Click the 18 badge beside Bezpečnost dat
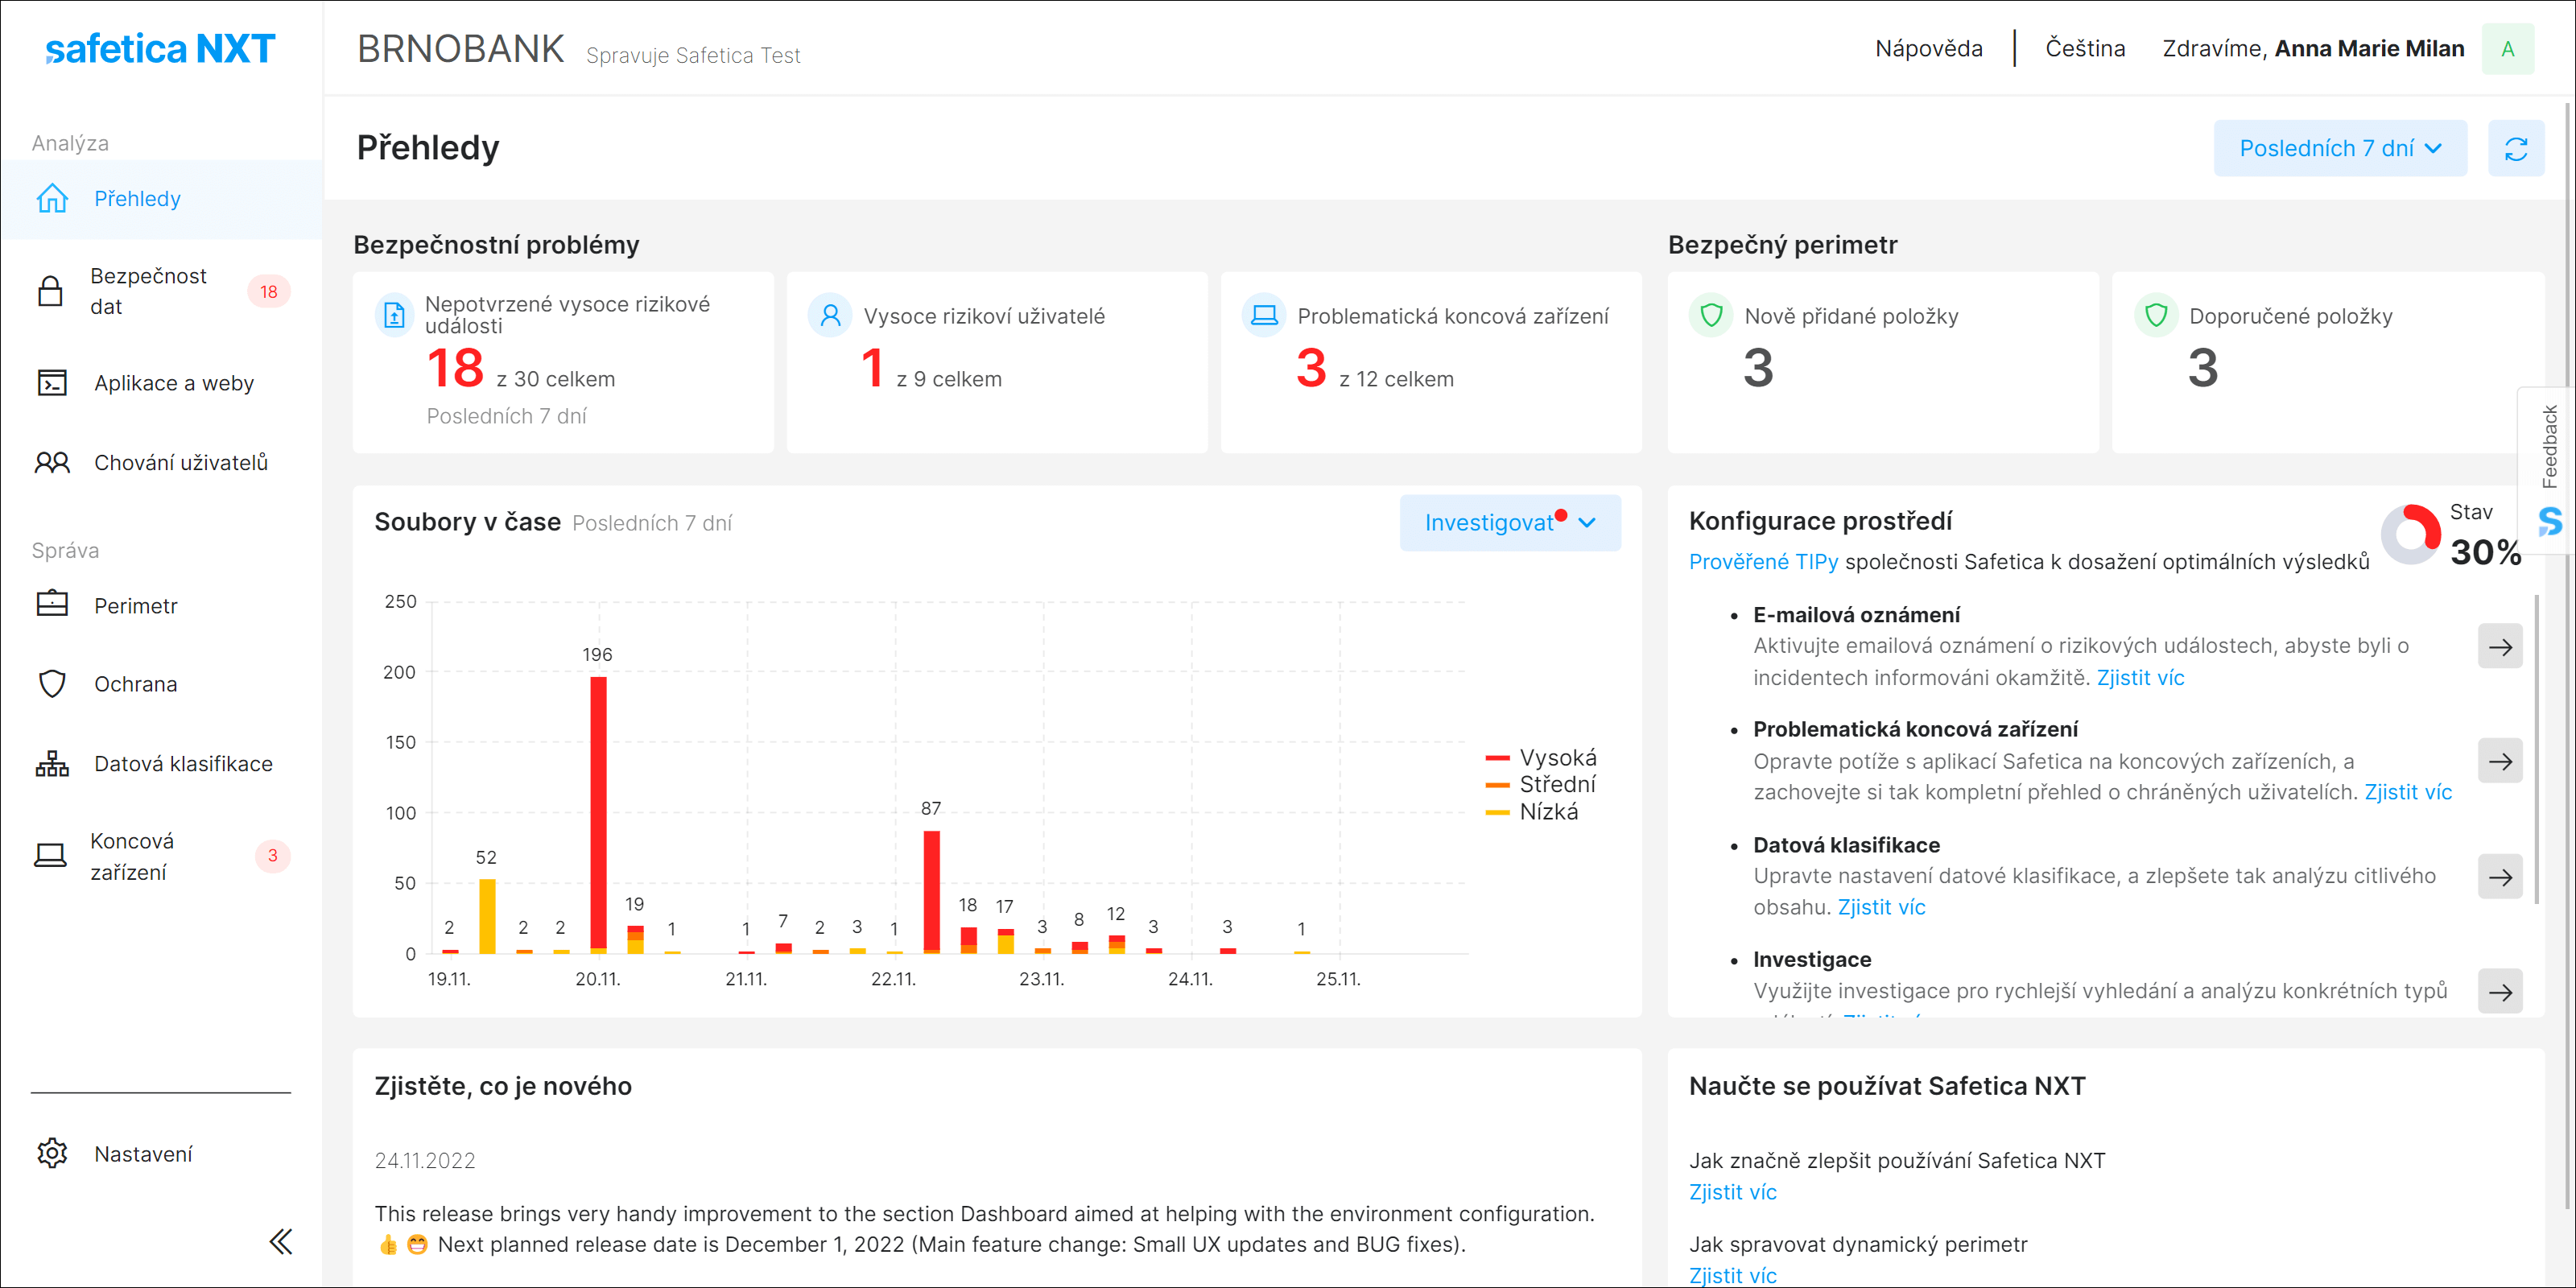Image resolution: width=2576 pixels, height=1288 pixels. [269, 291]
